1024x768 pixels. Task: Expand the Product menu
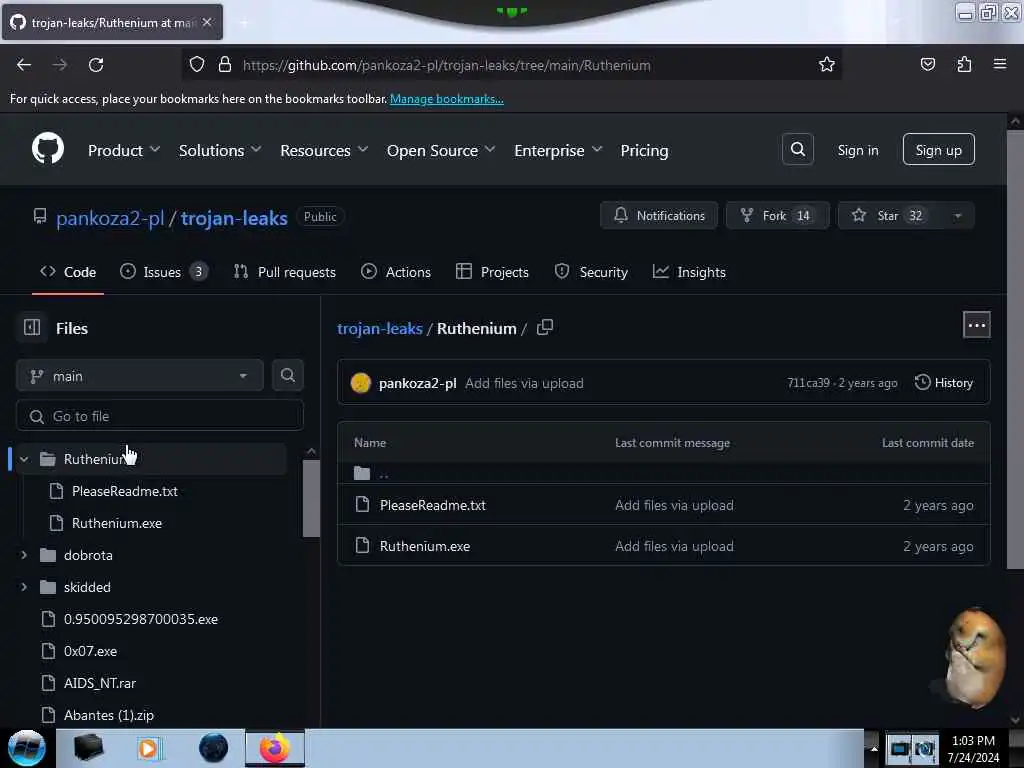124,150
